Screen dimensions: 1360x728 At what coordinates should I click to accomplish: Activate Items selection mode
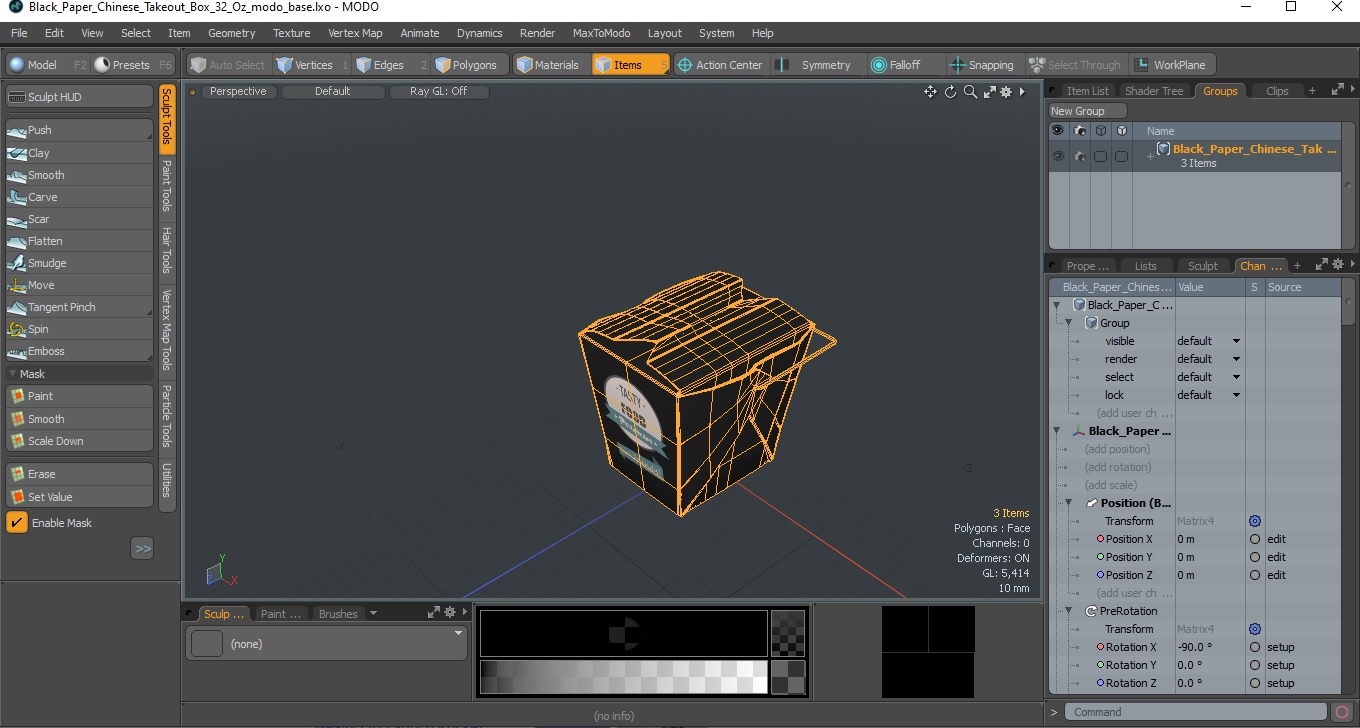629,65
